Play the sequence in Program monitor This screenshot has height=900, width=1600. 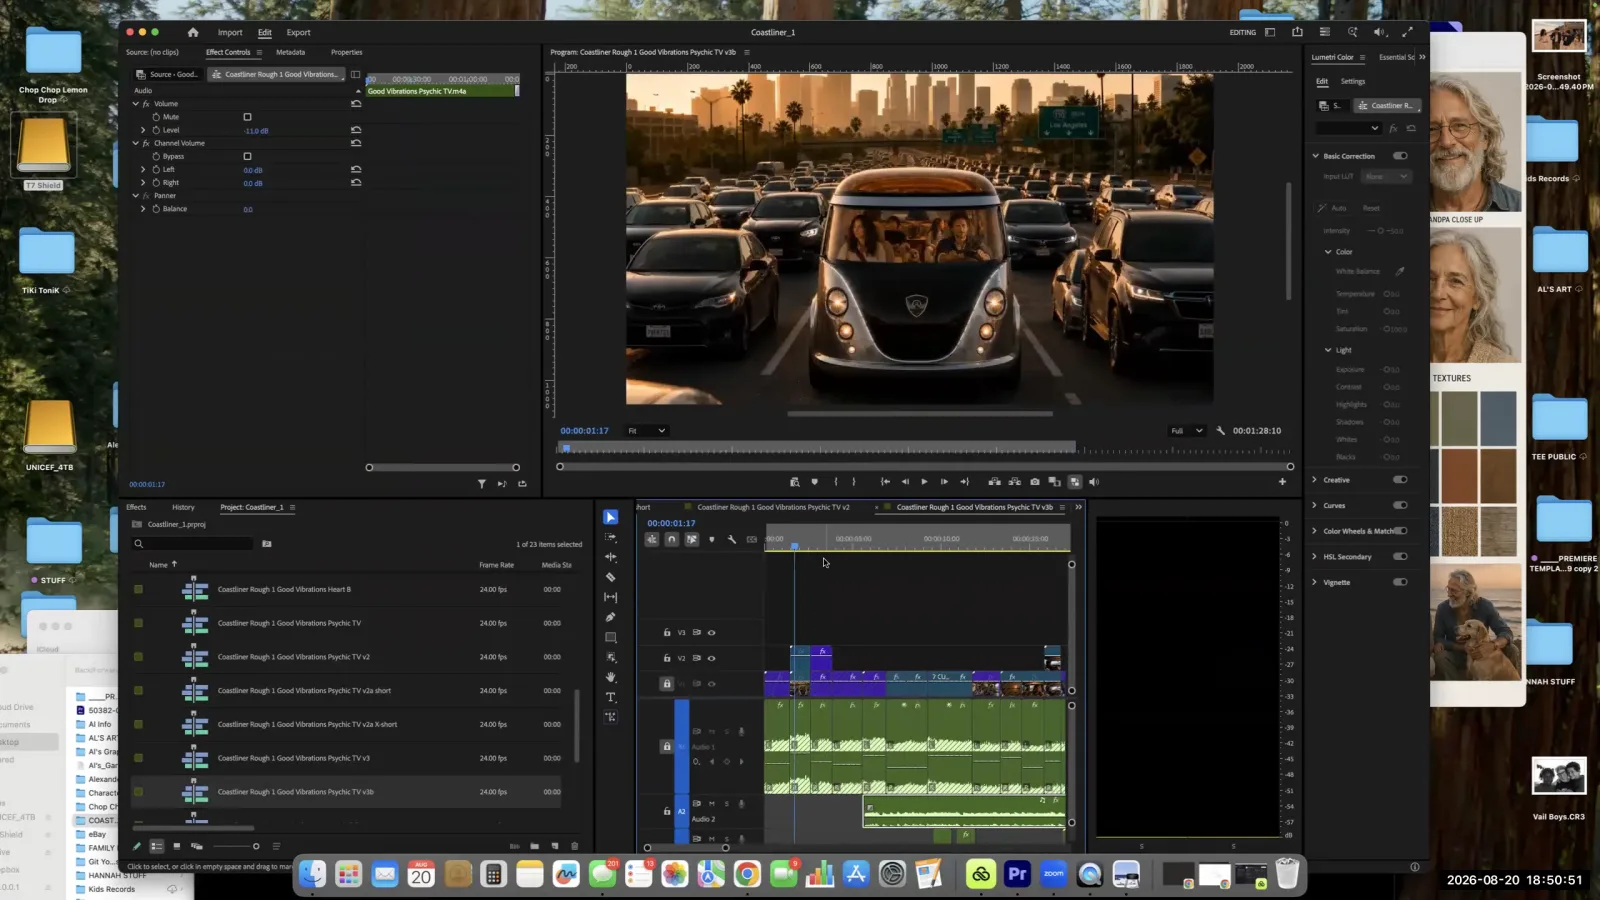(924, 482)
